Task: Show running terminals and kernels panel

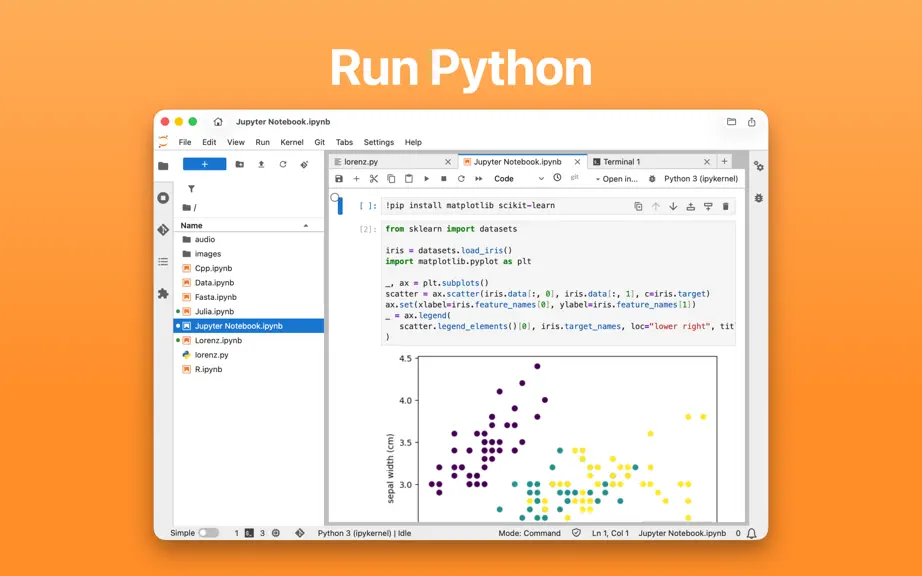Action: [x=163, y=198]
